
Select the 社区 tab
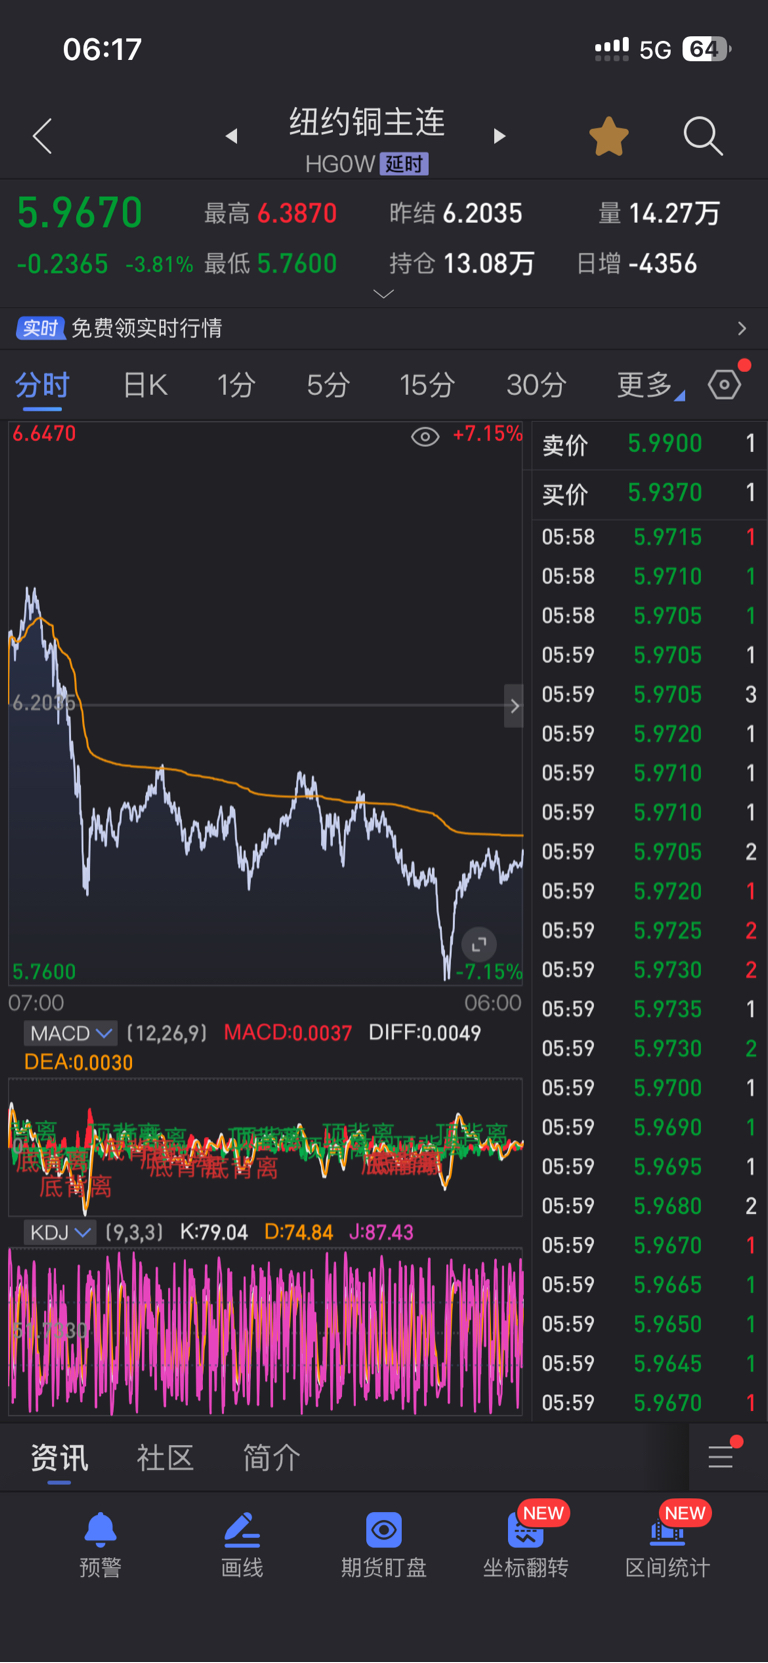[165, 1458]
